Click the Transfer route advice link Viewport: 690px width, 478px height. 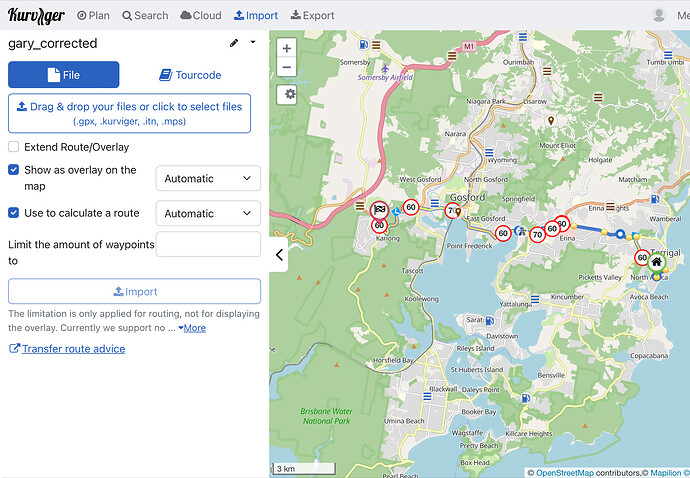73,349
